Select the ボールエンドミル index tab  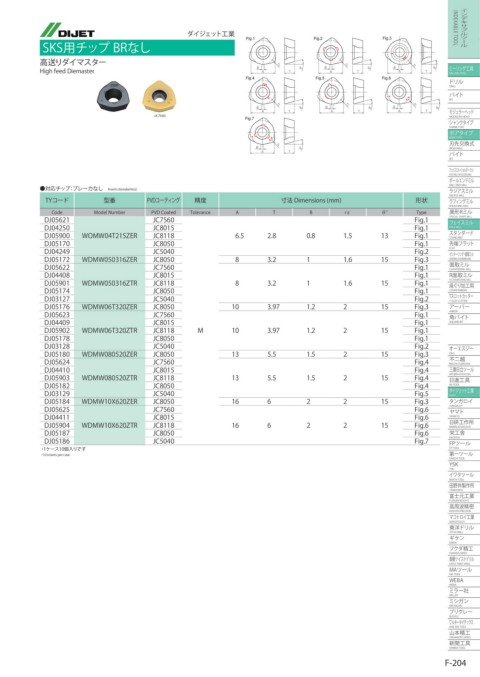(464, 181)
